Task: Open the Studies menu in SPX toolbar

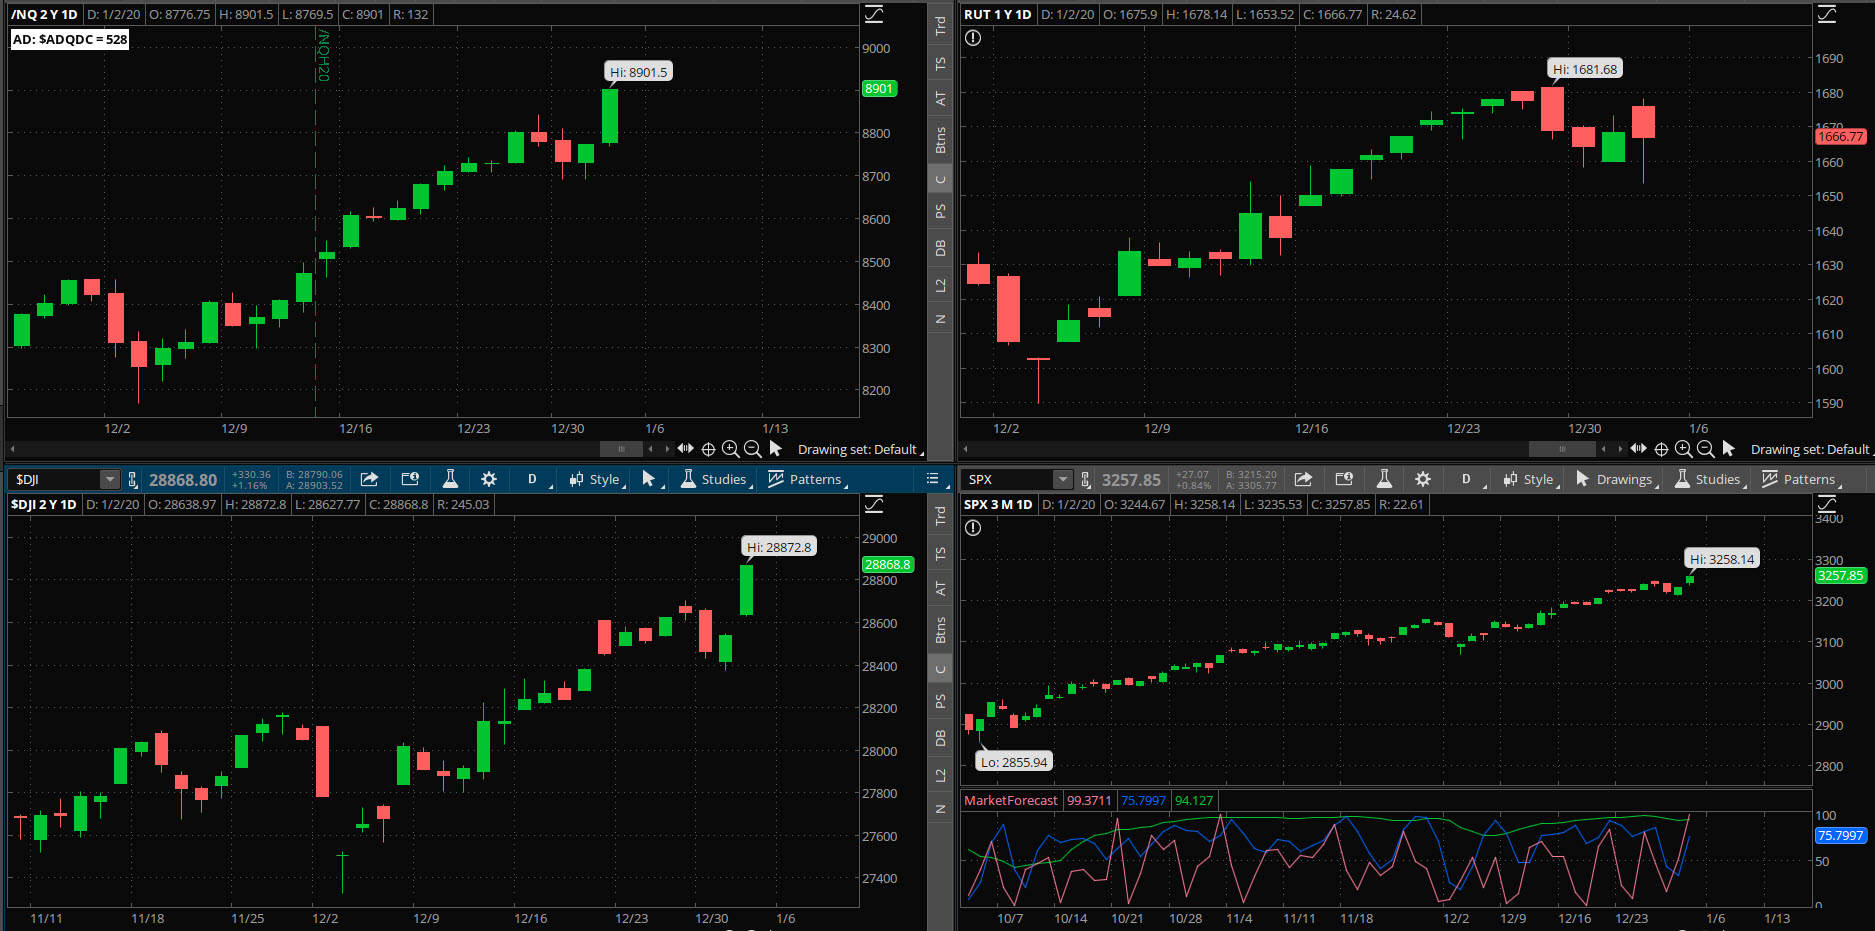Action: 1710,480
